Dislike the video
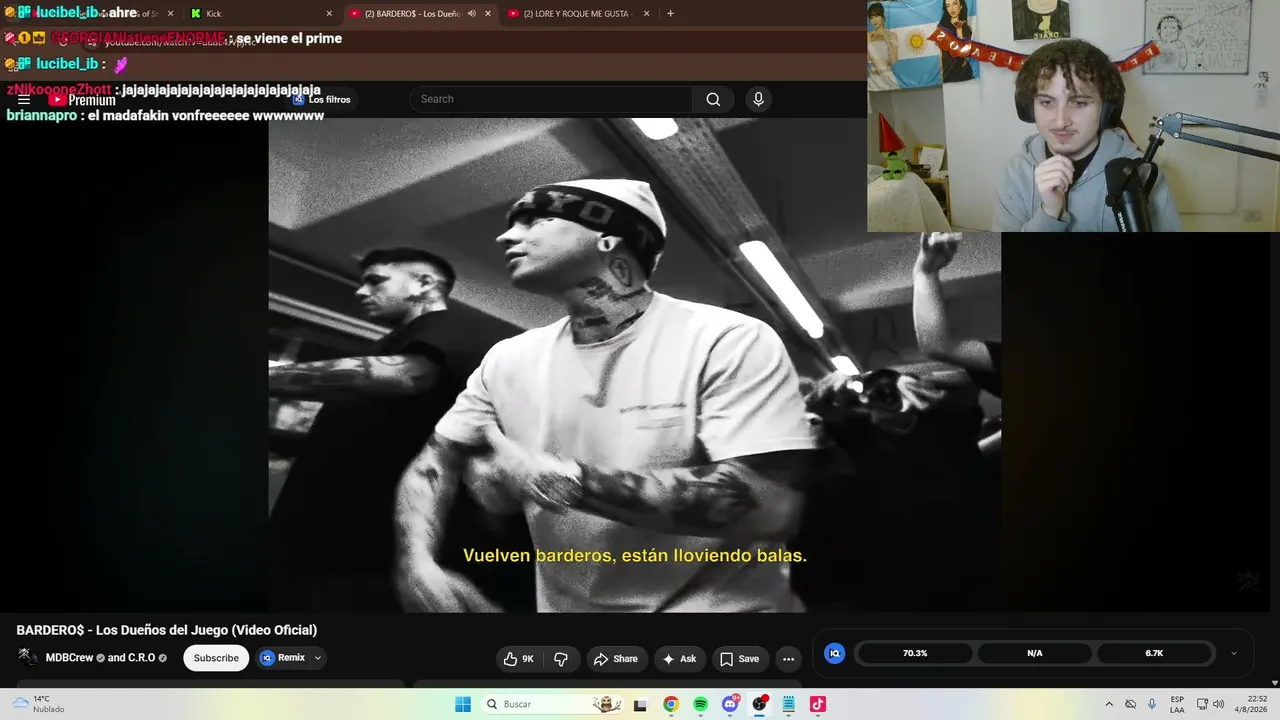This screenshot has width=1280, height=720. pyautogui.click(x=561, y=659)
